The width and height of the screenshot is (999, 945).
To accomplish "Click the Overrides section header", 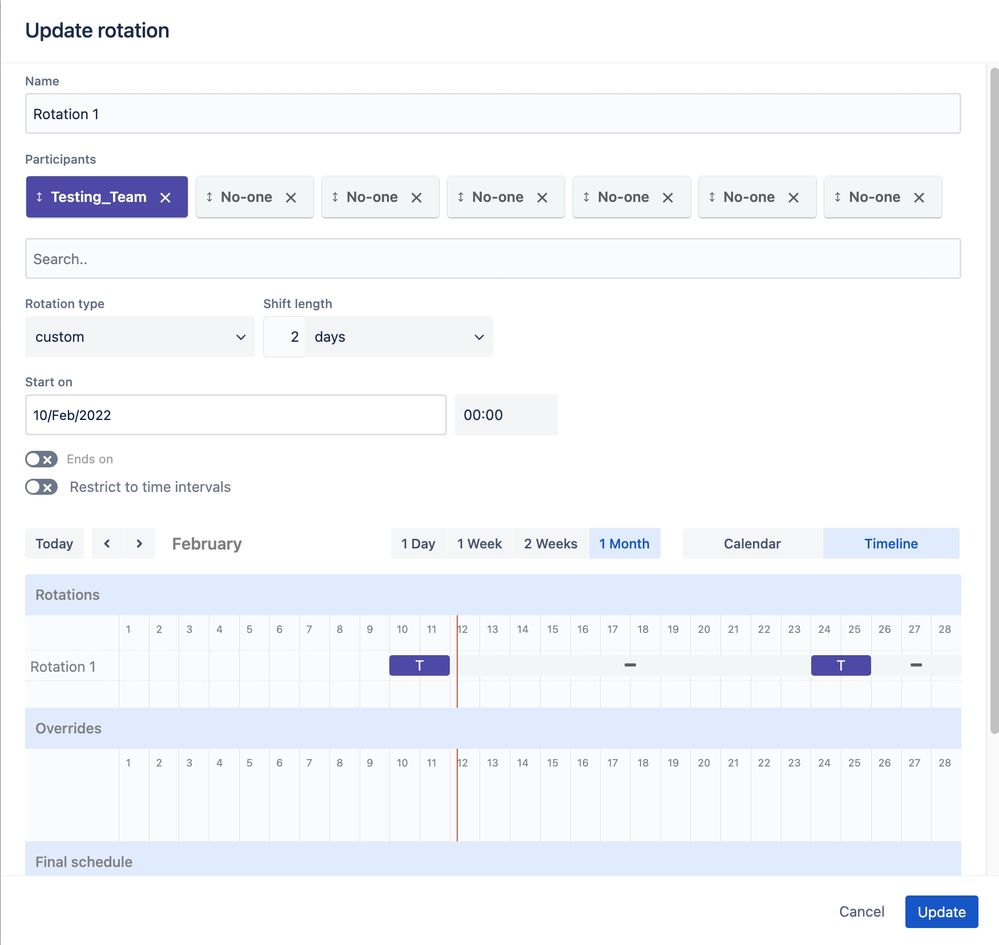I will [x=492, y=728].
